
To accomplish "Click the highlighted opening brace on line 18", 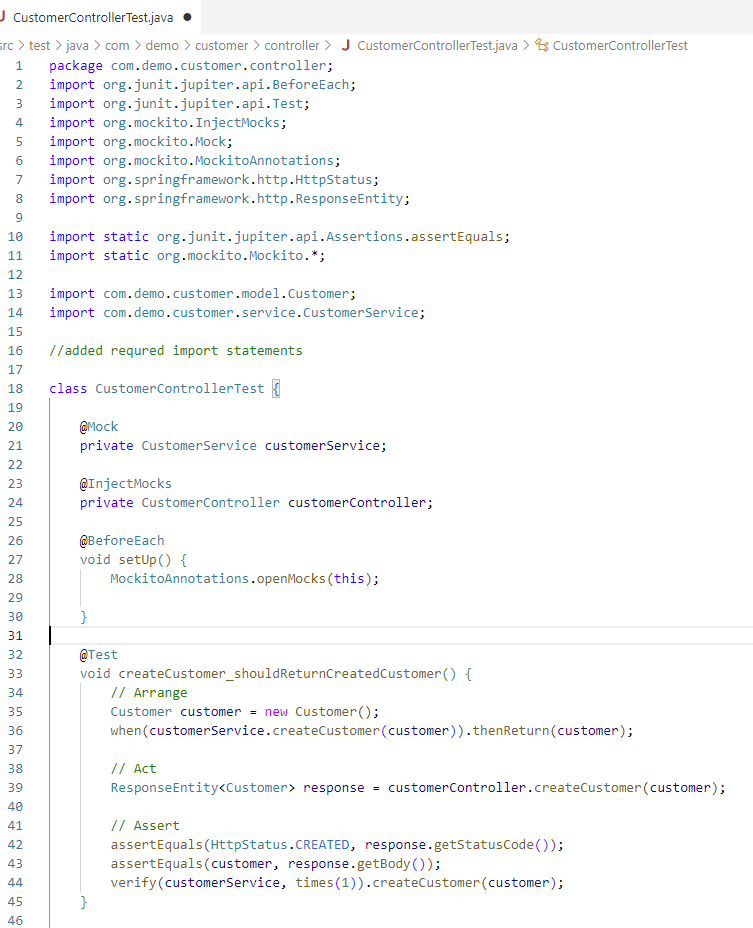I will coord(276,389).
